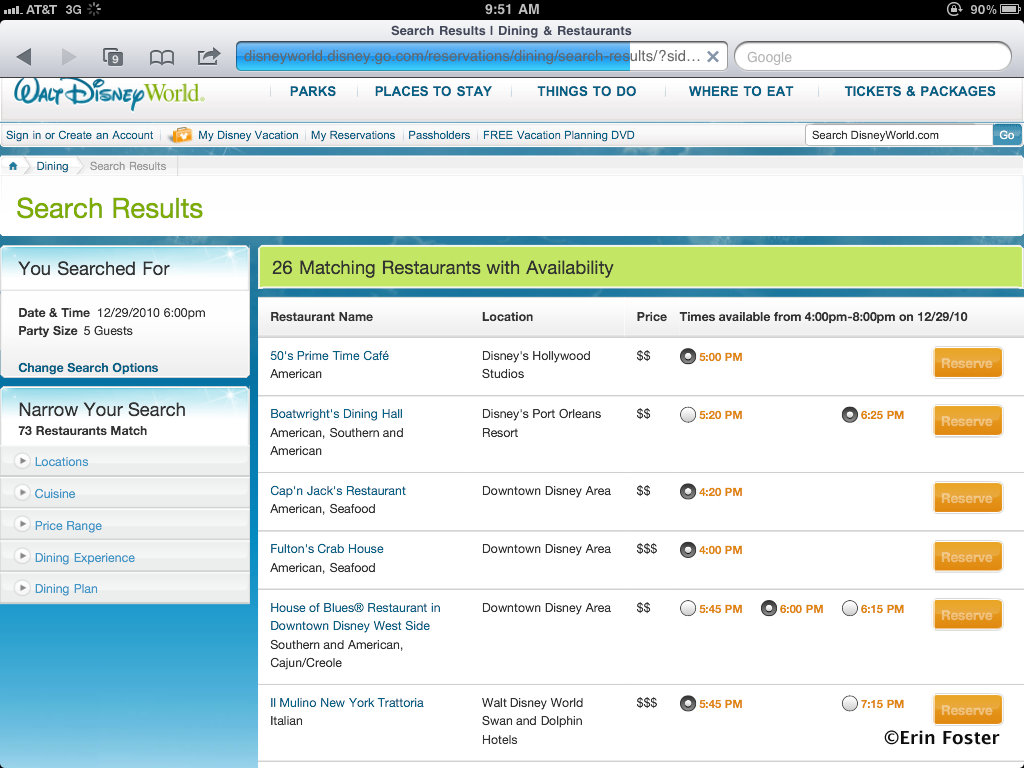Select 5:45 PM for House of Blues
Image resolution: width=1024 pixels, height=768 pixels.
688,608
